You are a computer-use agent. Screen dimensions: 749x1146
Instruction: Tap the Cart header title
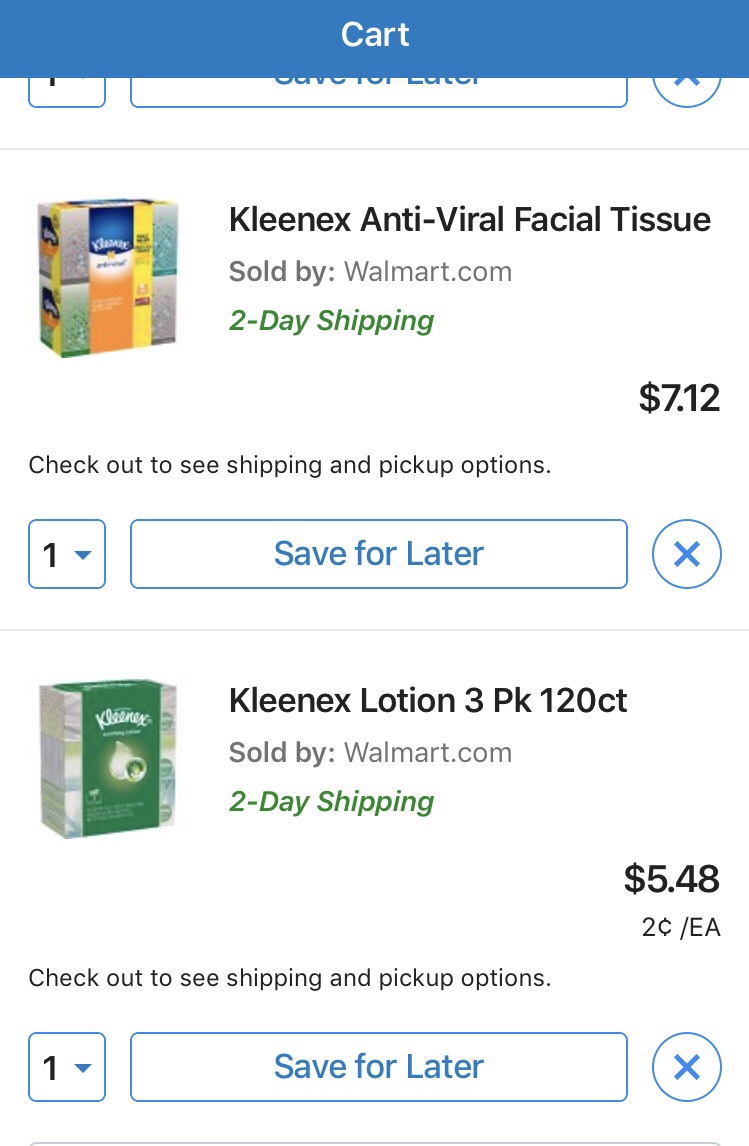point(375,35)
